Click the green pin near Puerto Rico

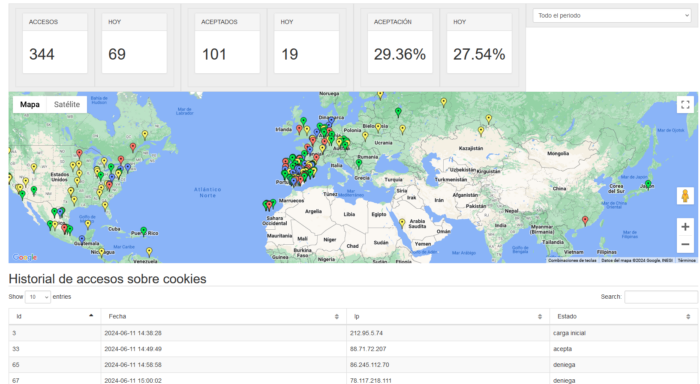[144, 231]
